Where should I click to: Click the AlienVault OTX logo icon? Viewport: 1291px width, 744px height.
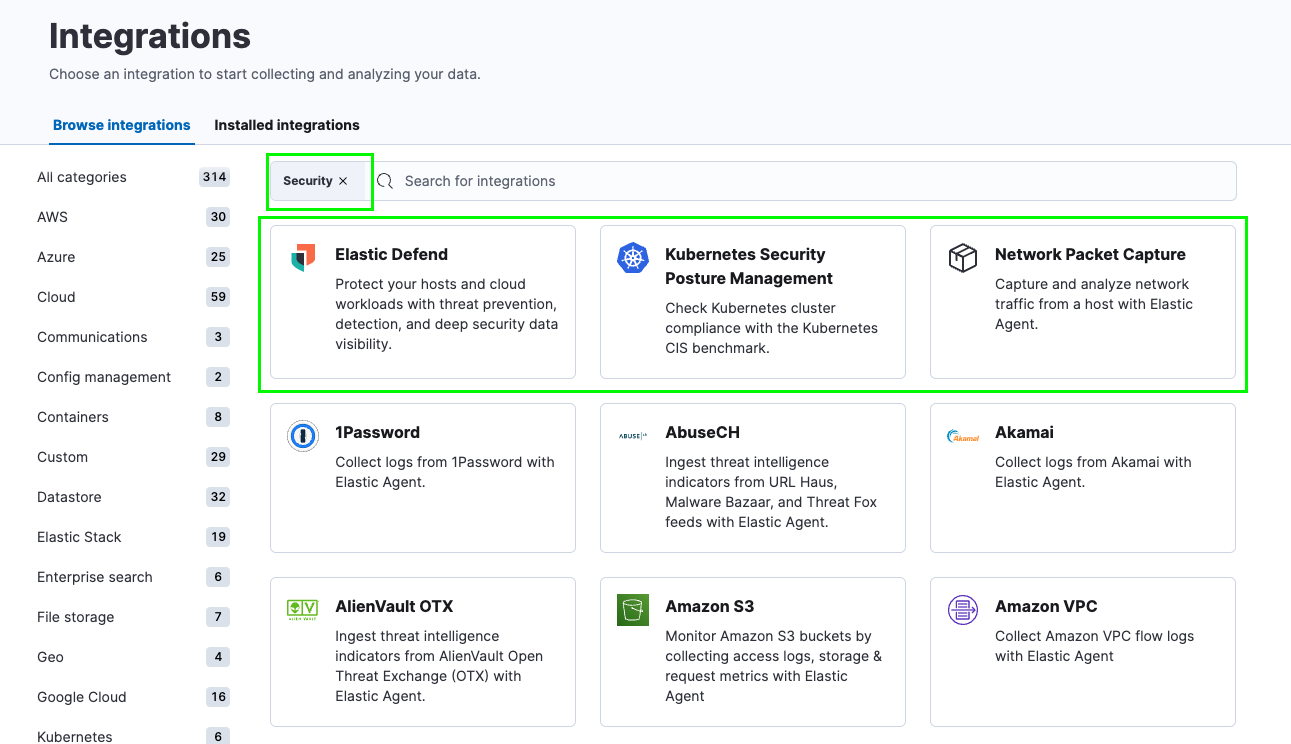(x=303, y=609)
